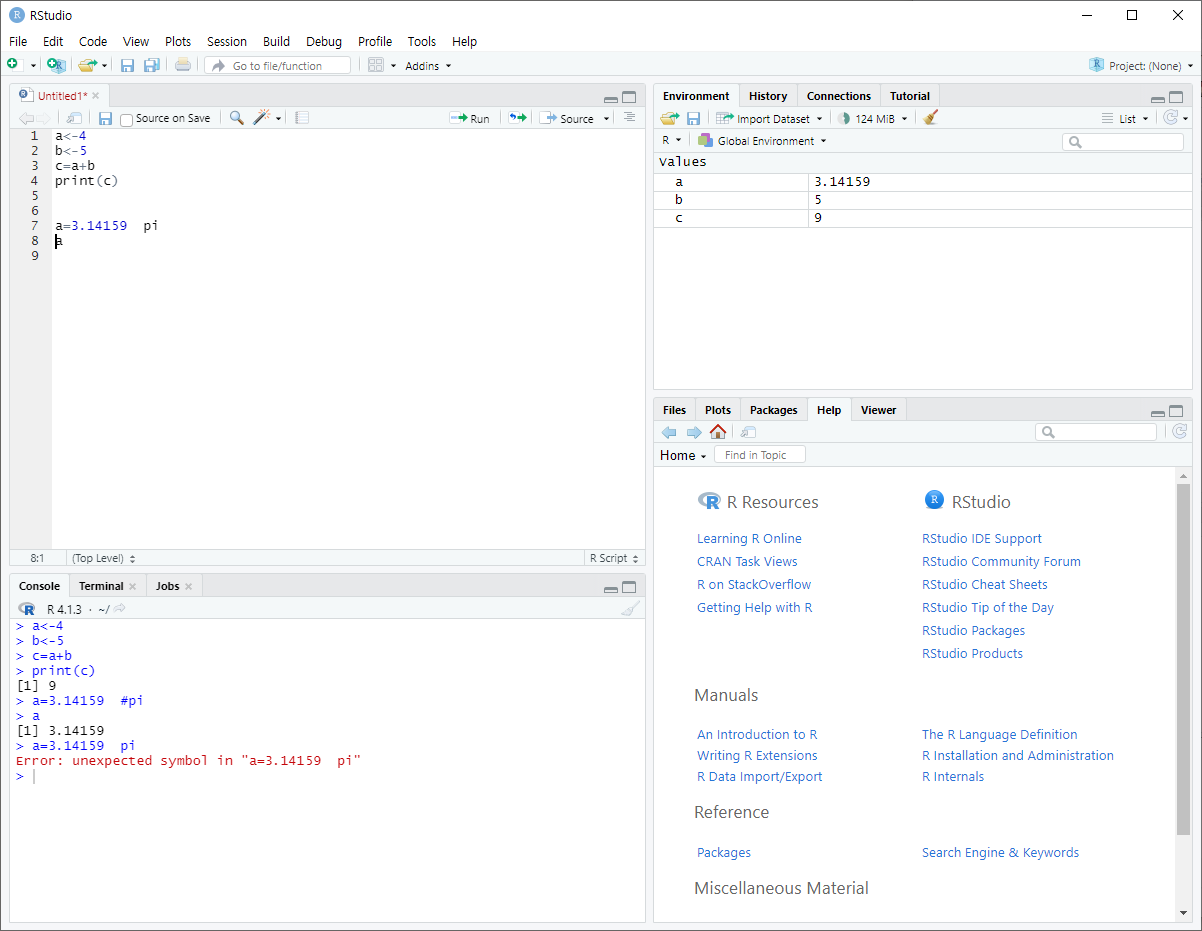Open 124 MiB memory usage dropdown
Image resolution: width=1202 pixels, height=931 pixels.
(872, 118)
